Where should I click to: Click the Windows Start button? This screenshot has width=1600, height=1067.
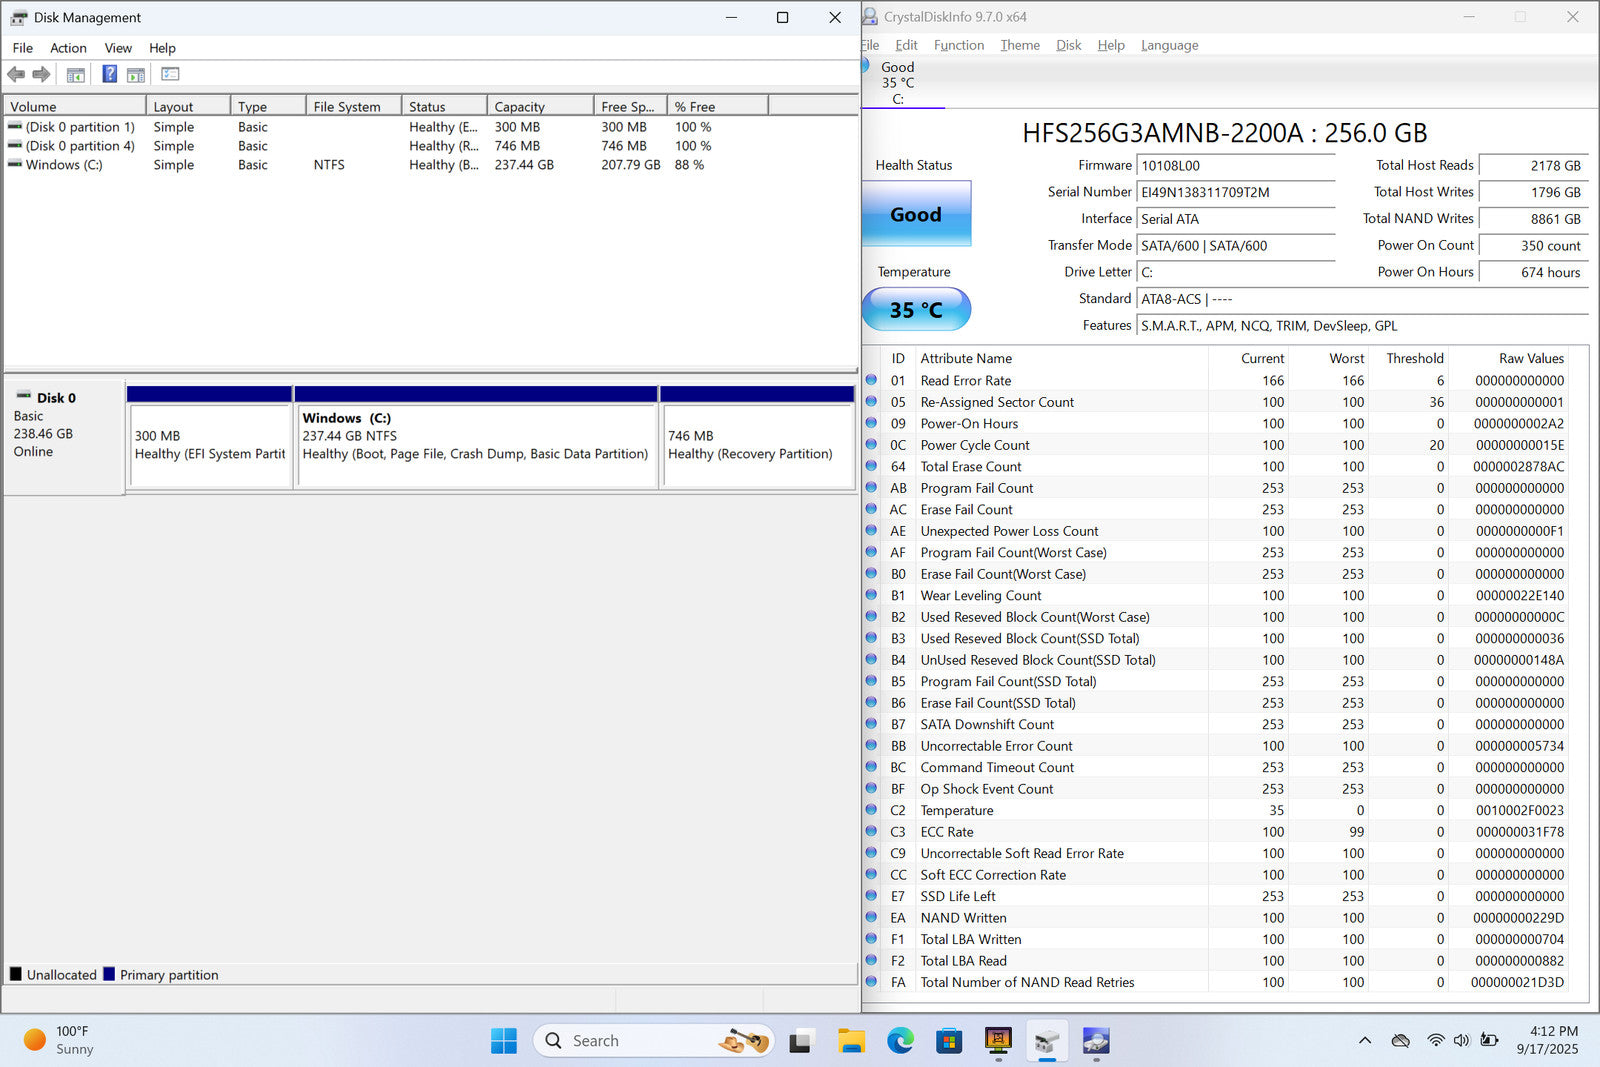tap(504, 1041)
